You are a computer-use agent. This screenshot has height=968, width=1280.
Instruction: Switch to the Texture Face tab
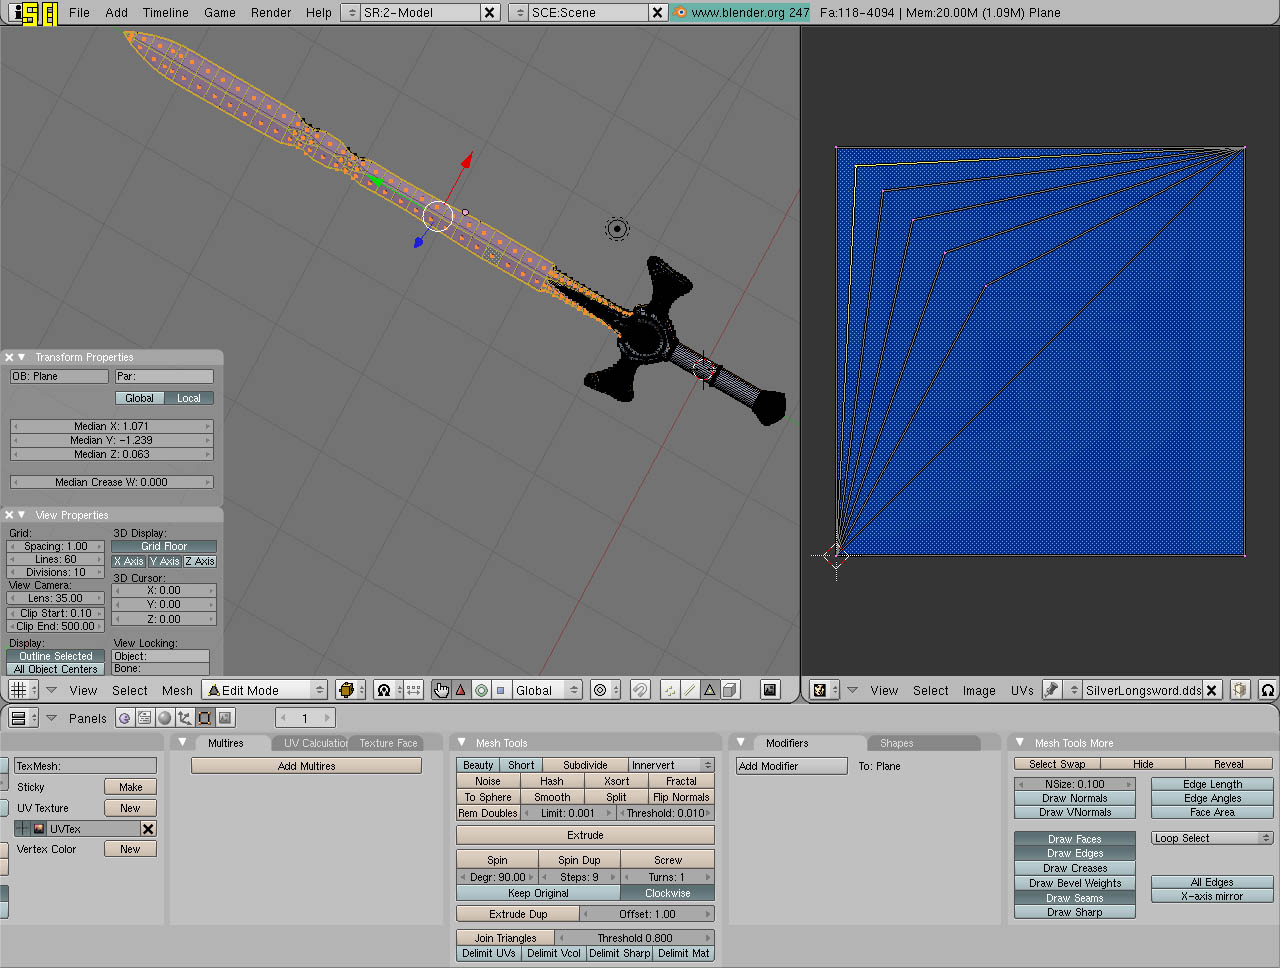[x=388, y=743]
